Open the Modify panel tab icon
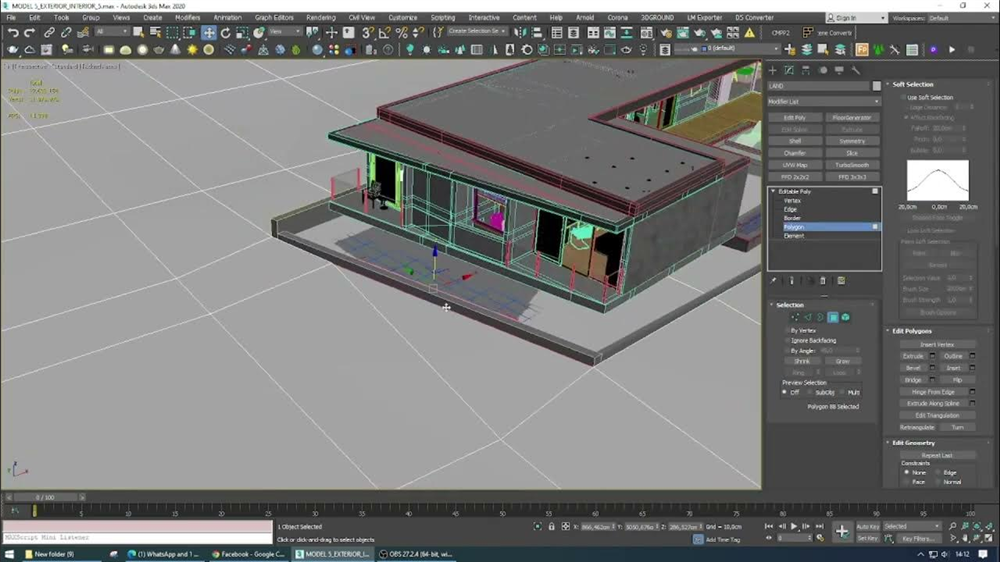 [x=788, y=70]
